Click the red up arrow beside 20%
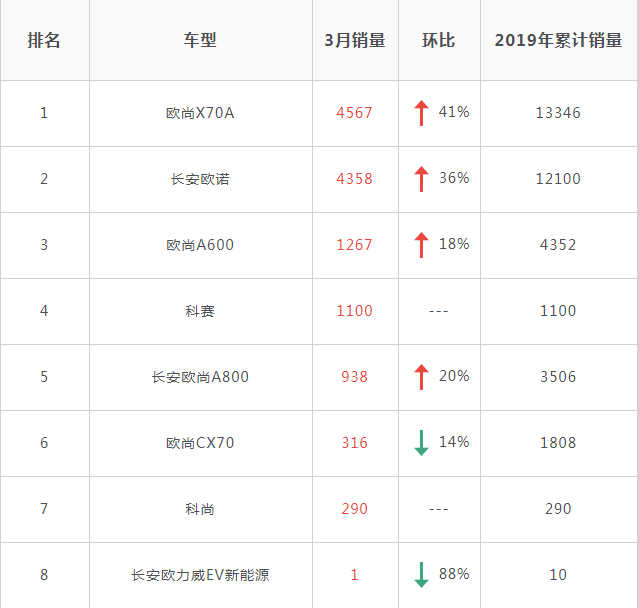 coord(421,377)
